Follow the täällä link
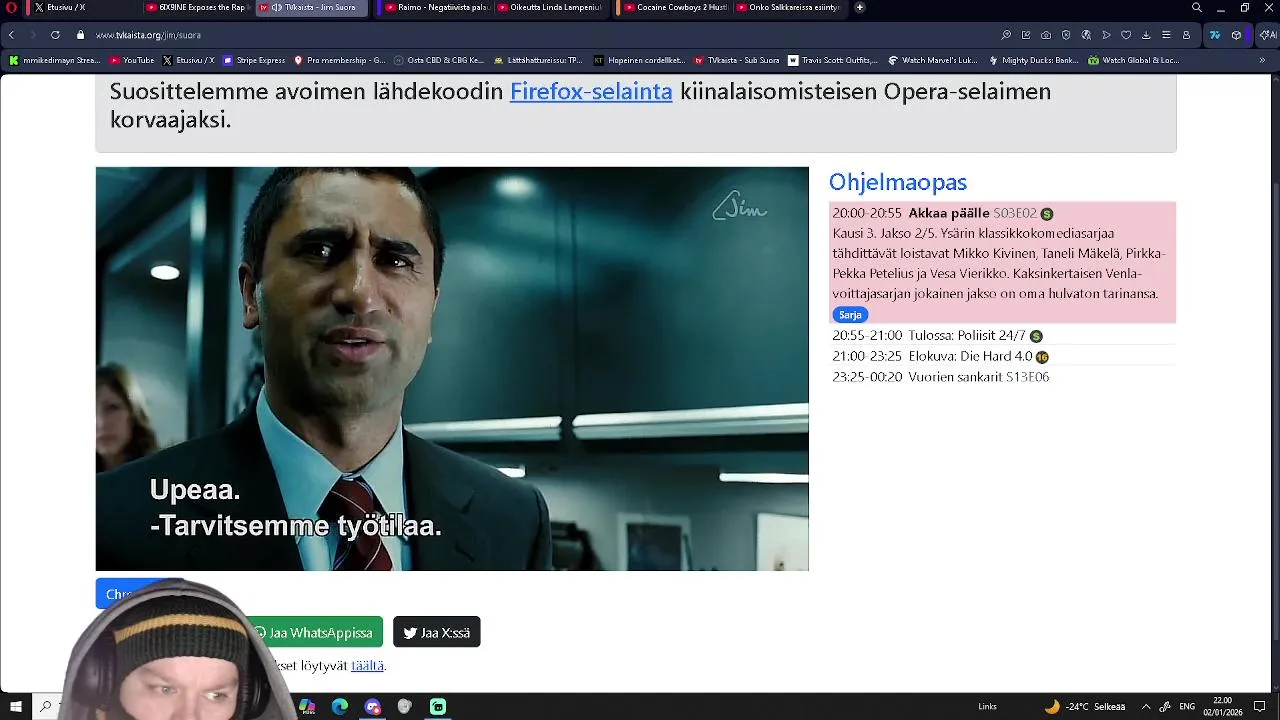1280x720 pixels. click(367, 665)
